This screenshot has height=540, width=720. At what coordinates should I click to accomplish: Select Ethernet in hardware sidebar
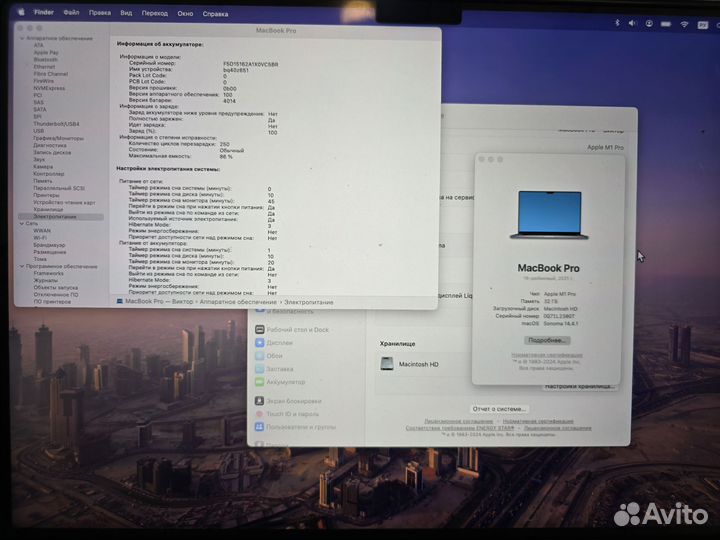pos(44,67)
